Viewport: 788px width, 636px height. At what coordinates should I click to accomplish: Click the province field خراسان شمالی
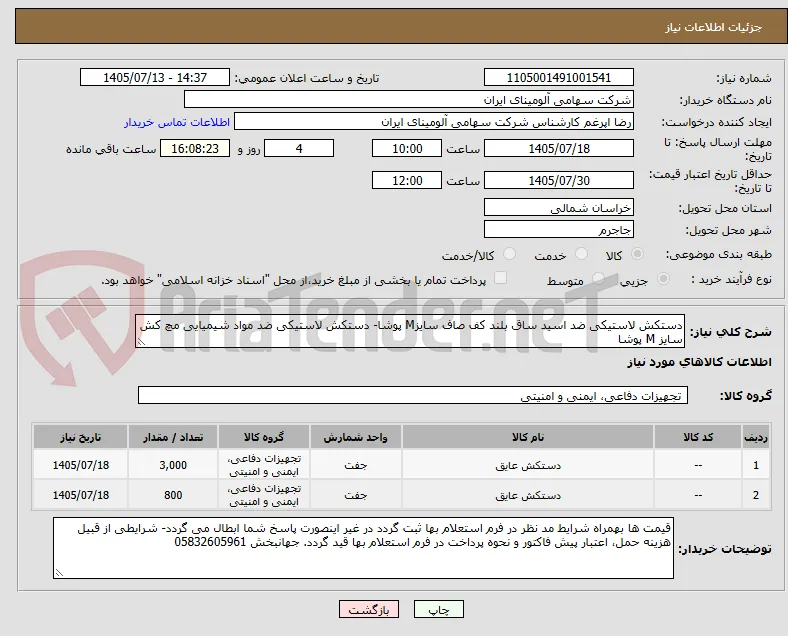559,207
